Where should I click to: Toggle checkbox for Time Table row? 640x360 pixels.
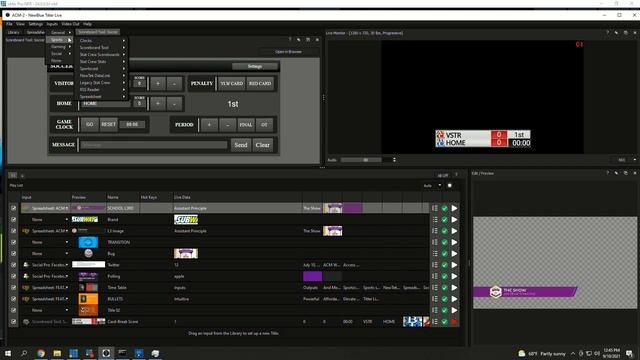(x=13, y=288)
